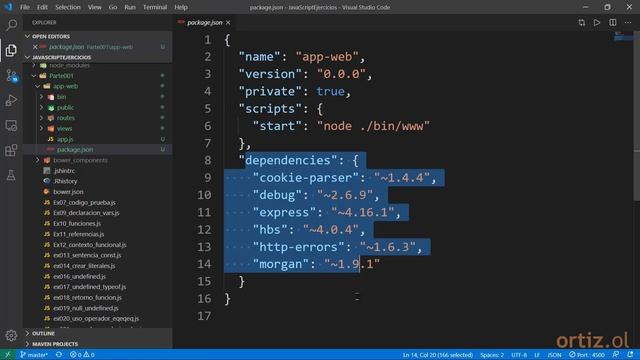This screenshot has width=640, height=360.
Task: Open the Go menu
Action: [x=113, y=7]
